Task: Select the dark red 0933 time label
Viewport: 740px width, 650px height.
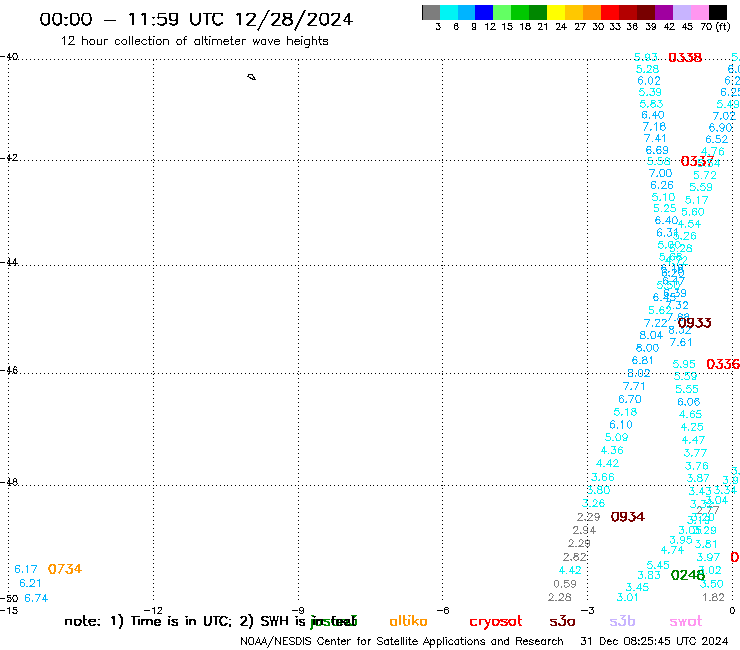Action: point(694,323)
